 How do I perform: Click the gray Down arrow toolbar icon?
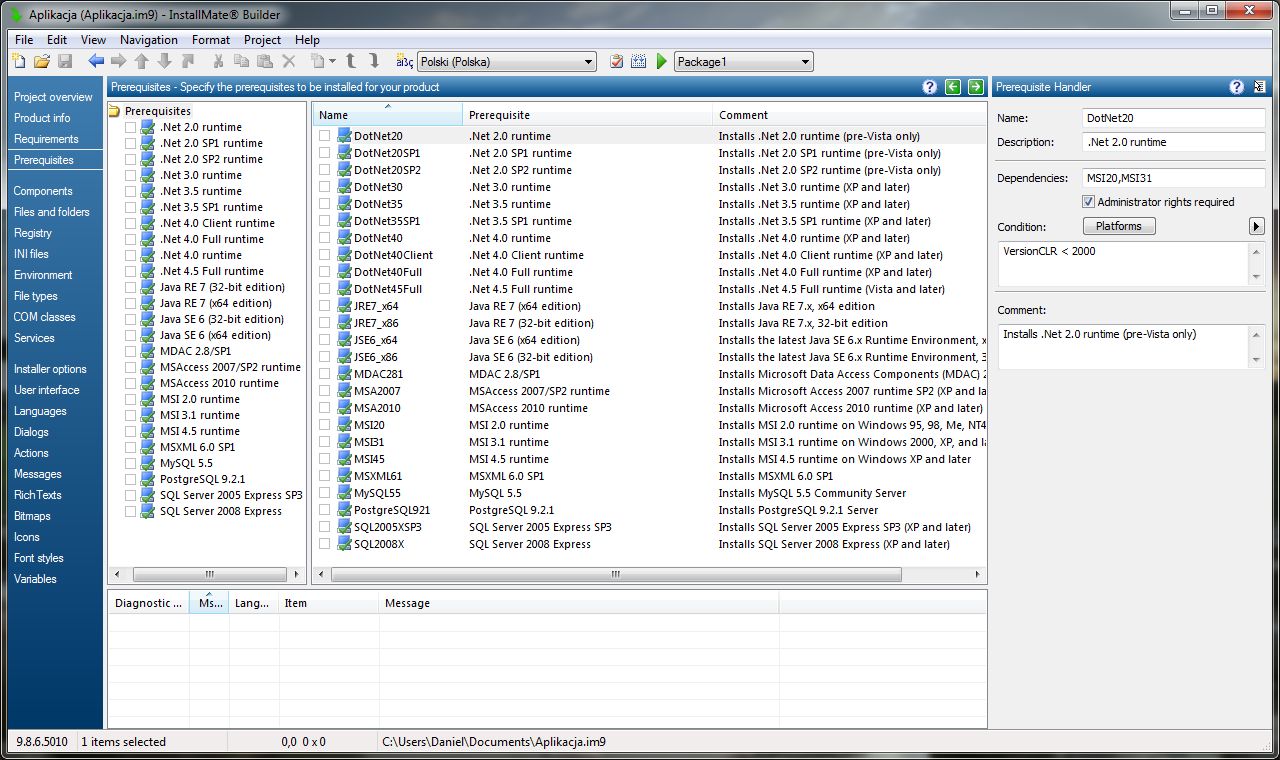164,62
